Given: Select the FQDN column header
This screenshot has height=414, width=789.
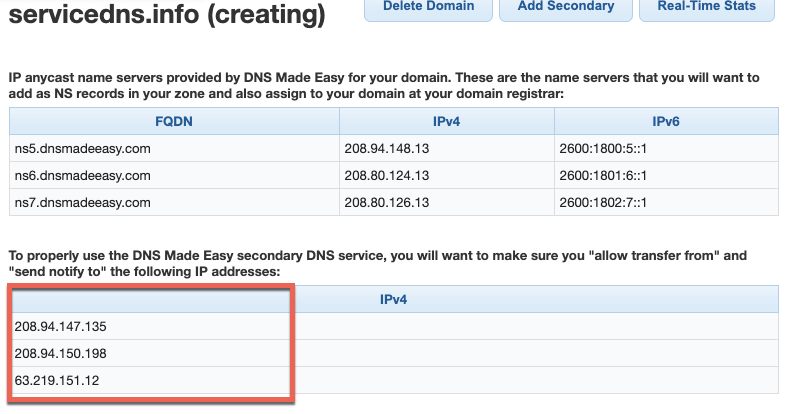Looking at the screenshot, I should 174,121.
